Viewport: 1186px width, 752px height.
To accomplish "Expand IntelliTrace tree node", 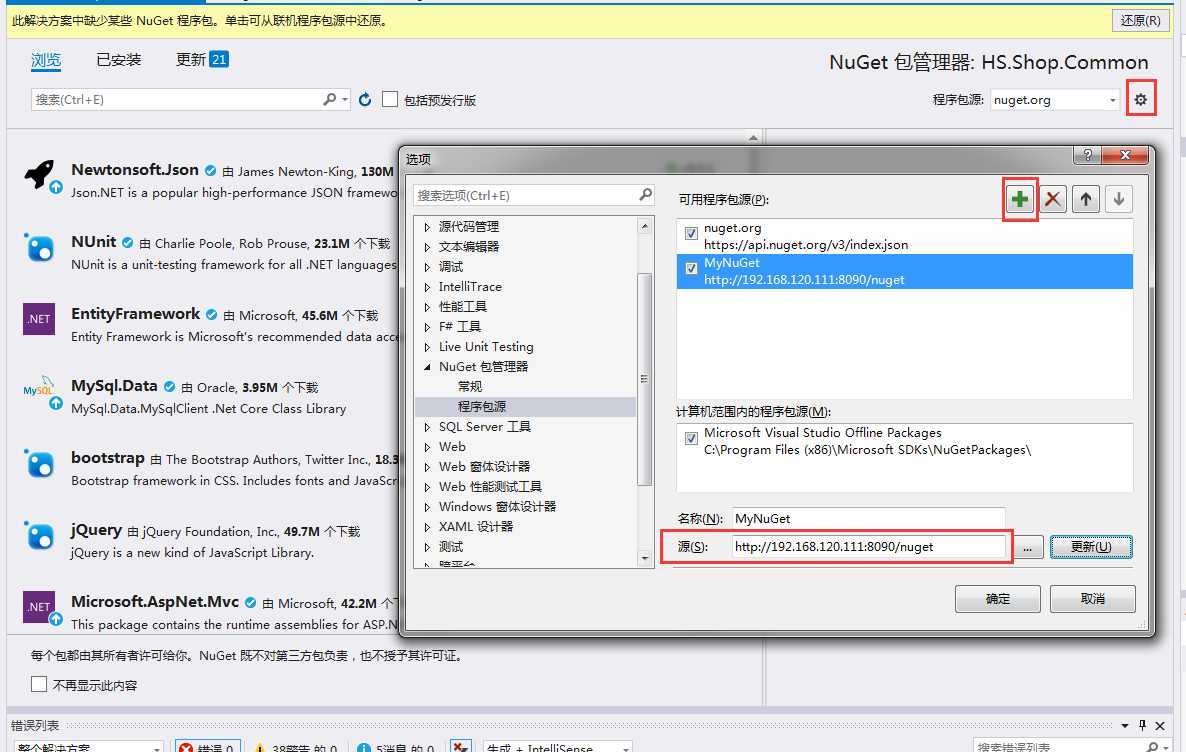I will point(427,287).
